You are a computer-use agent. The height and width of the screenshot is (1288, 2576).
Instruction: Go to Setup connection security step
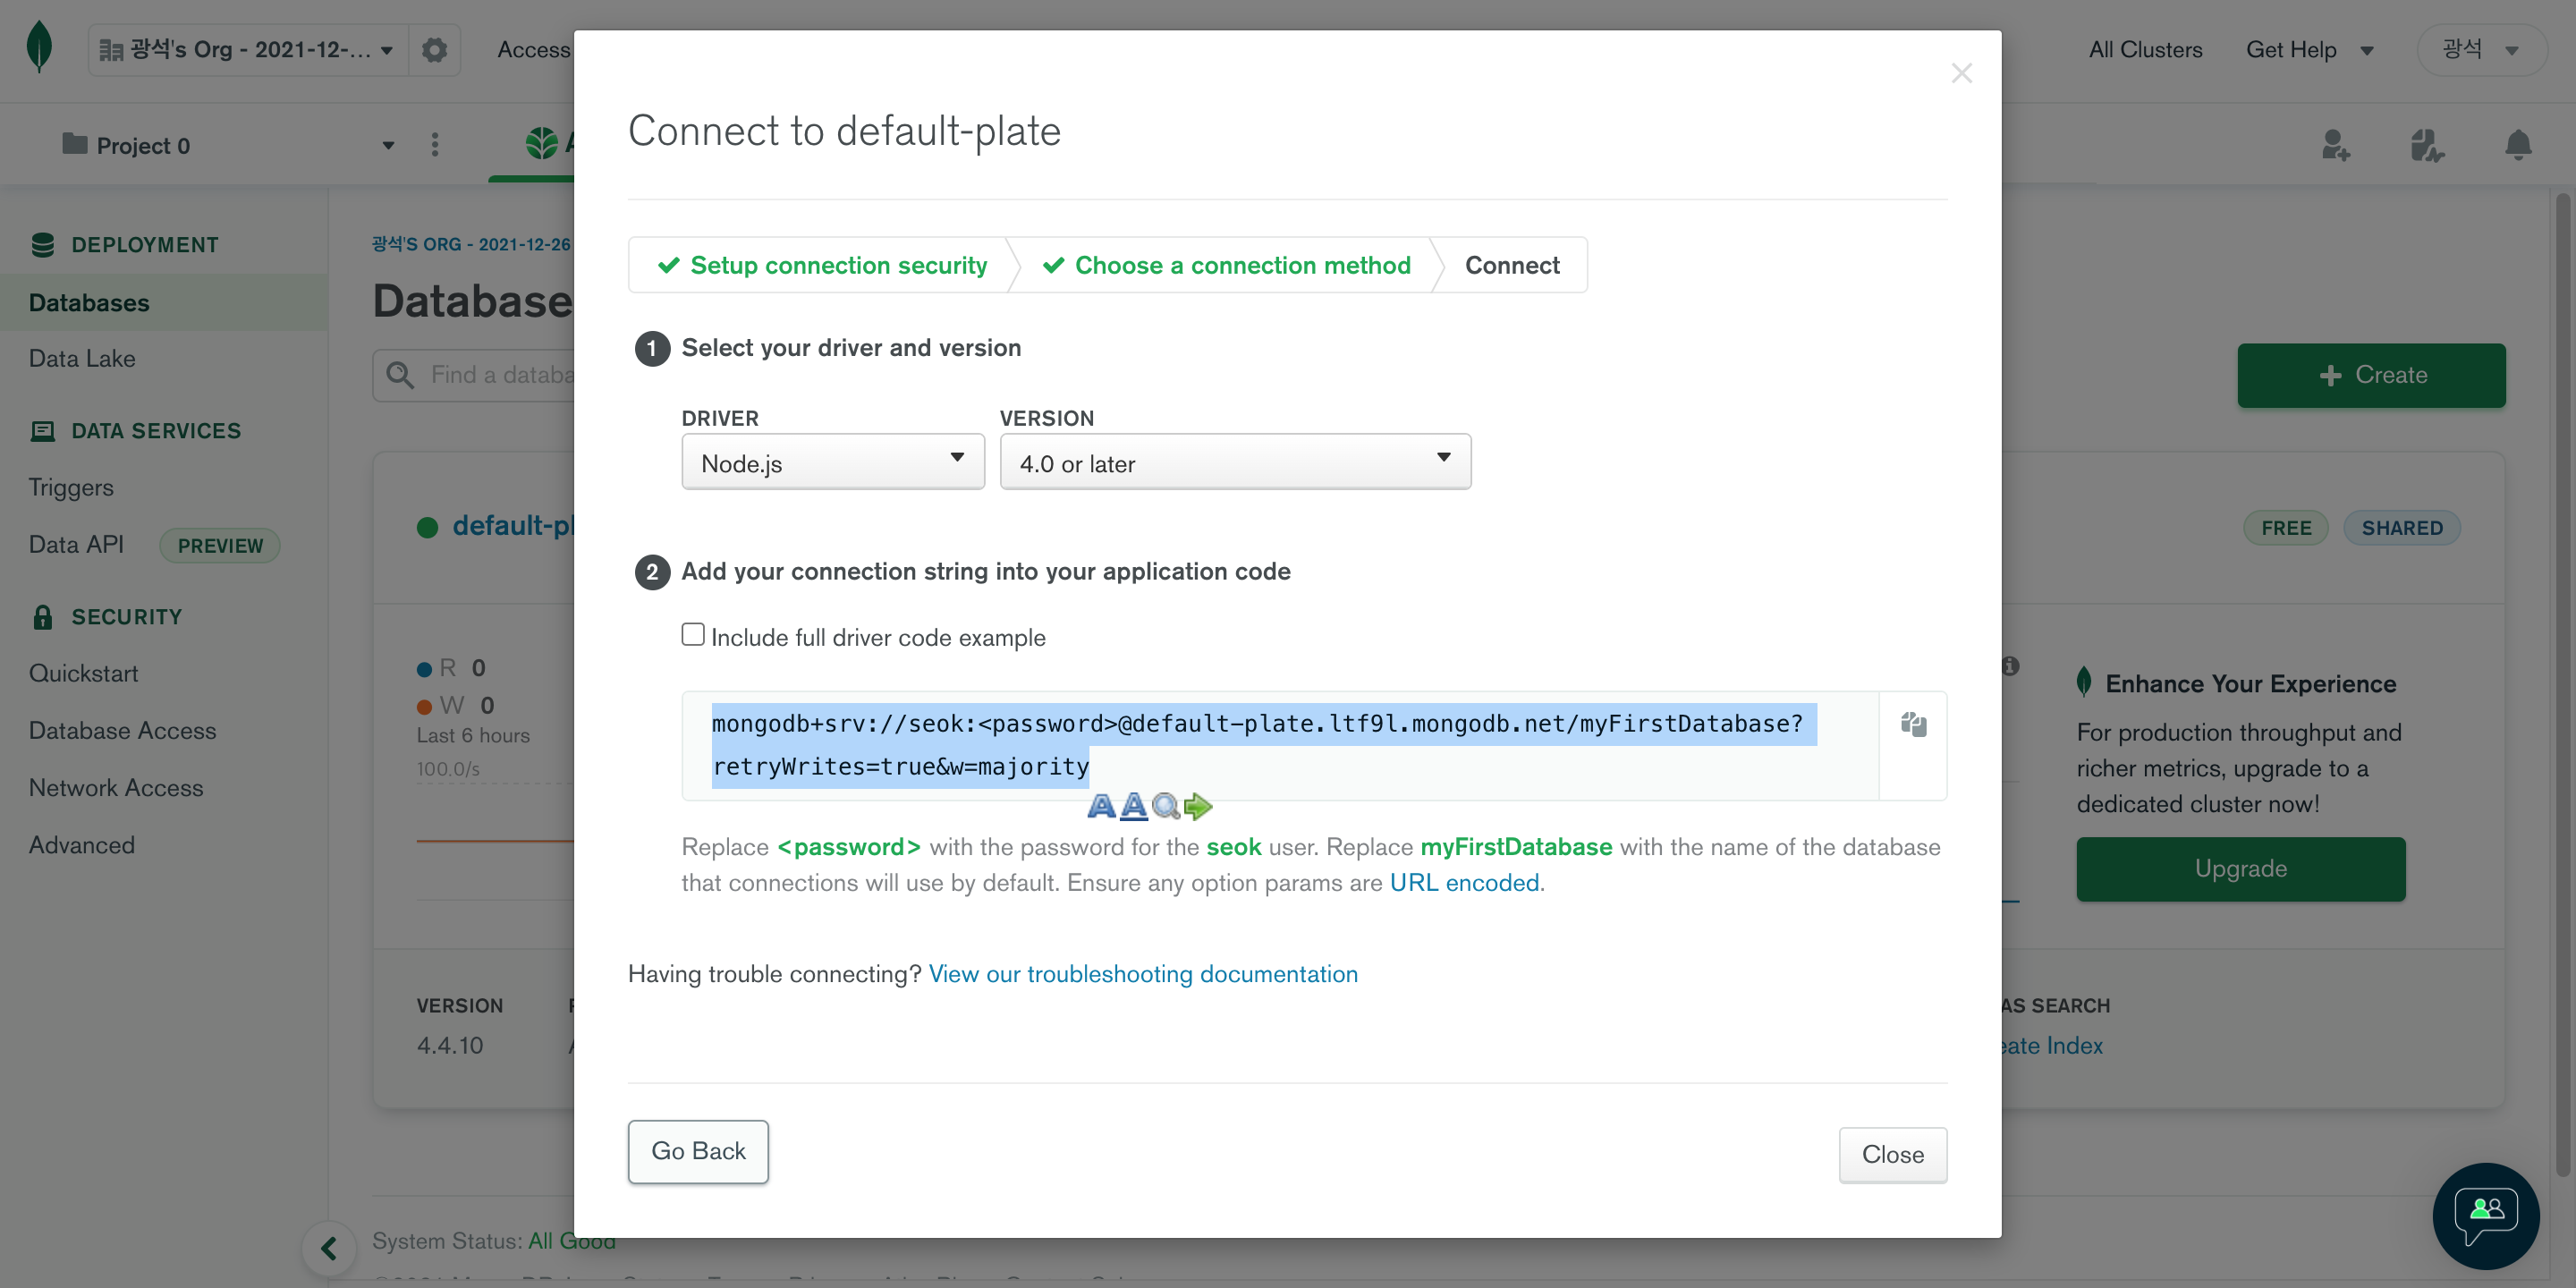pos(822,265)
